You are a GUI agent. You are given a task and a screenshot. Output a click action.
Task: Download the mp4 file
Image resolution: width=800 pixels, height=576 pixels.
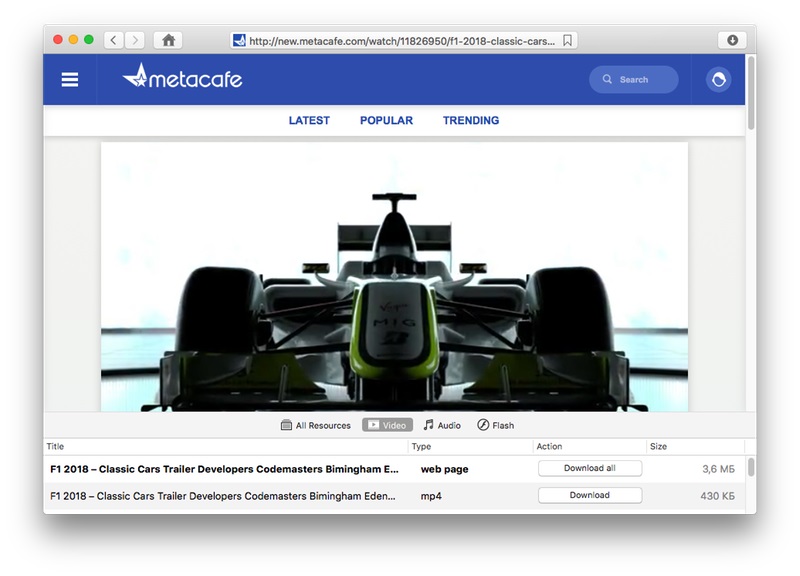[590, 495]
